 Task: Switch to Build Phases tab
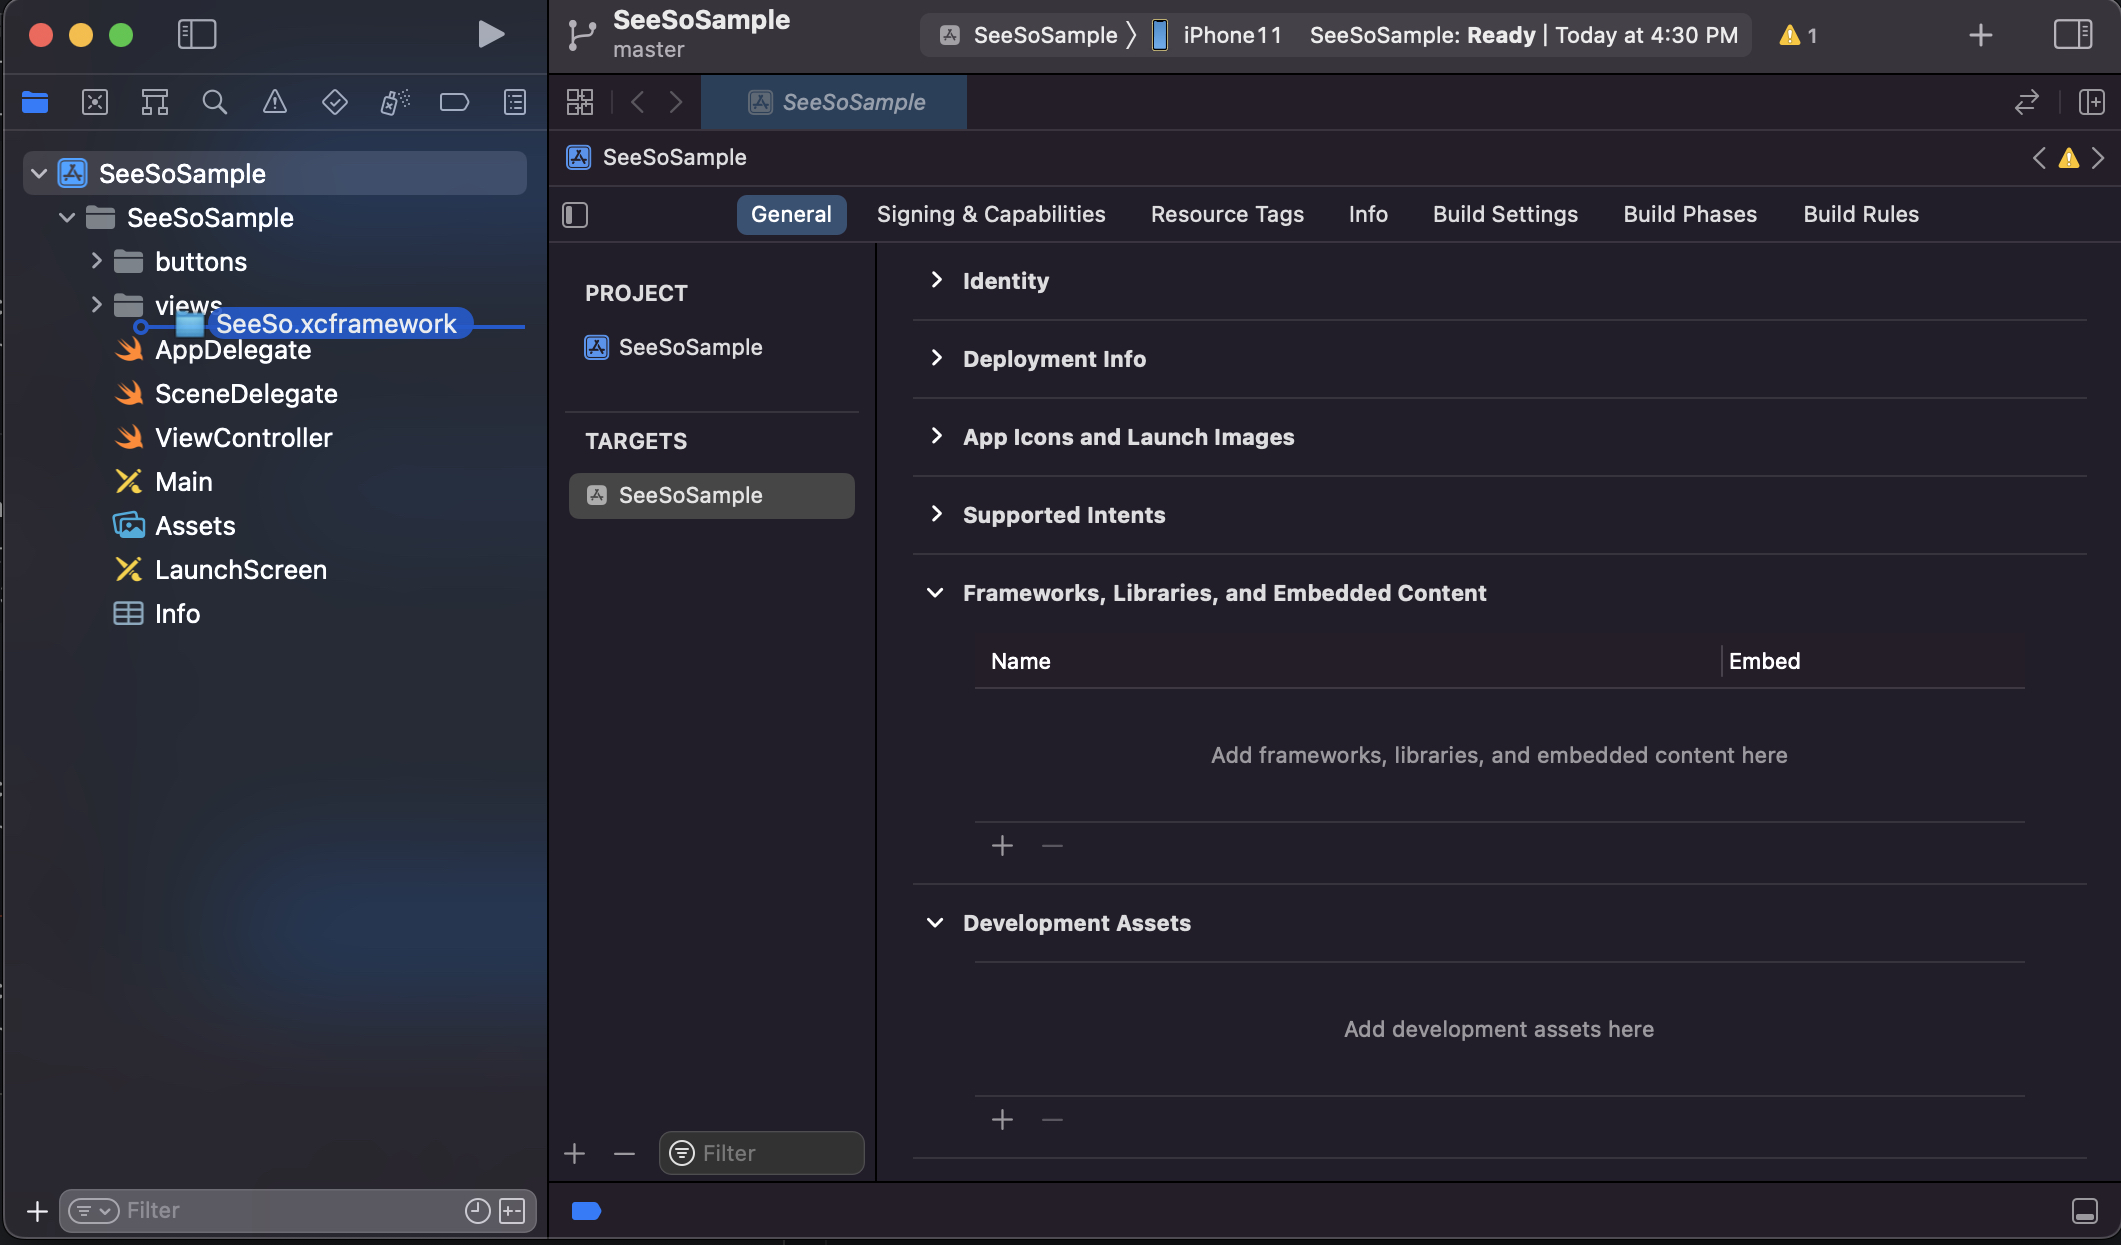(x=1690, y=215)
